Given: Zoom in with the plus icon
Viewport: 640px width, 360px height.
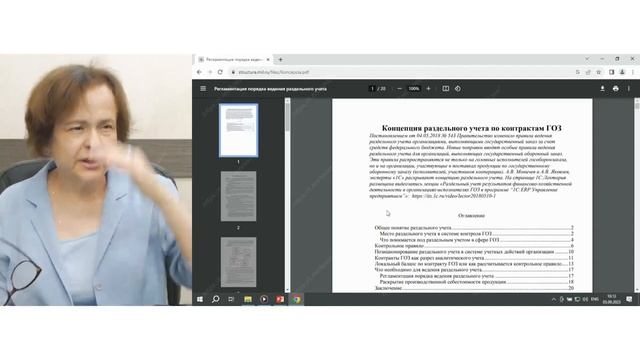Looking at the screenshot, I should pyautogui.click(x=428, y=89).
